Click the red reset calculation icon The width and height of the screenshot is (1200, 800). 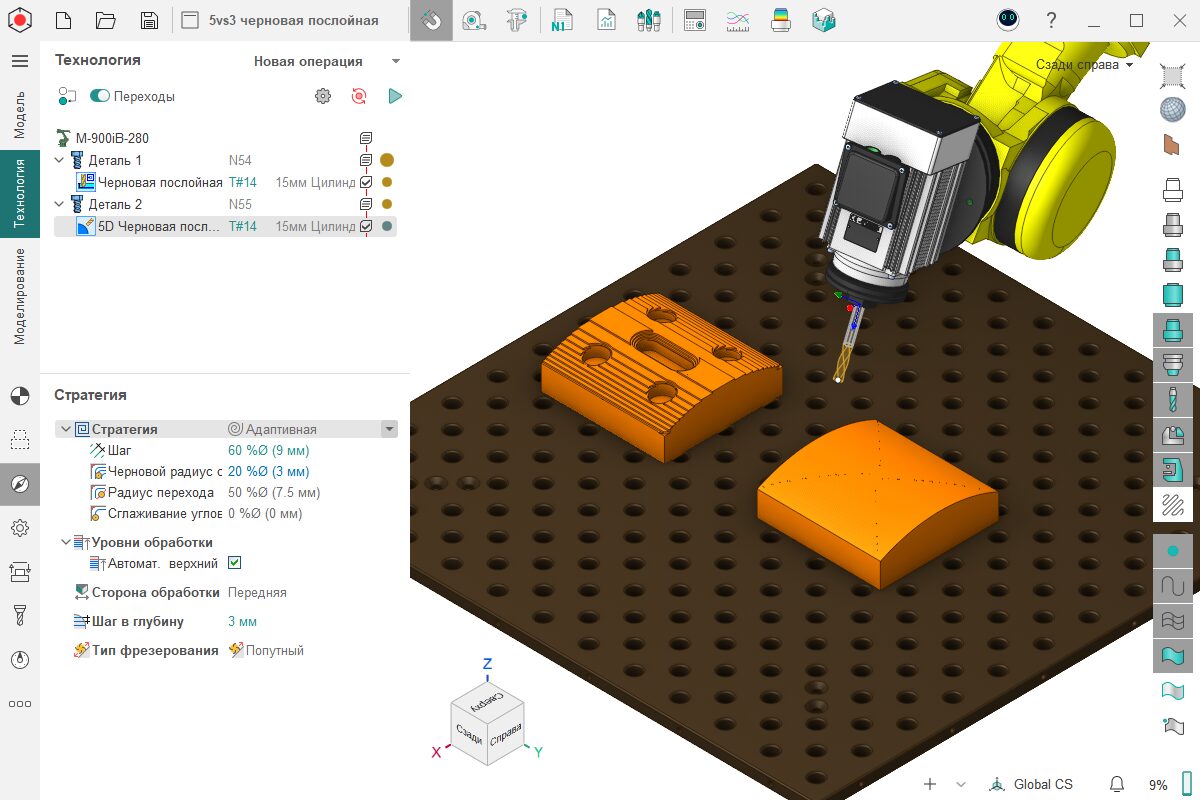[359, 96]
